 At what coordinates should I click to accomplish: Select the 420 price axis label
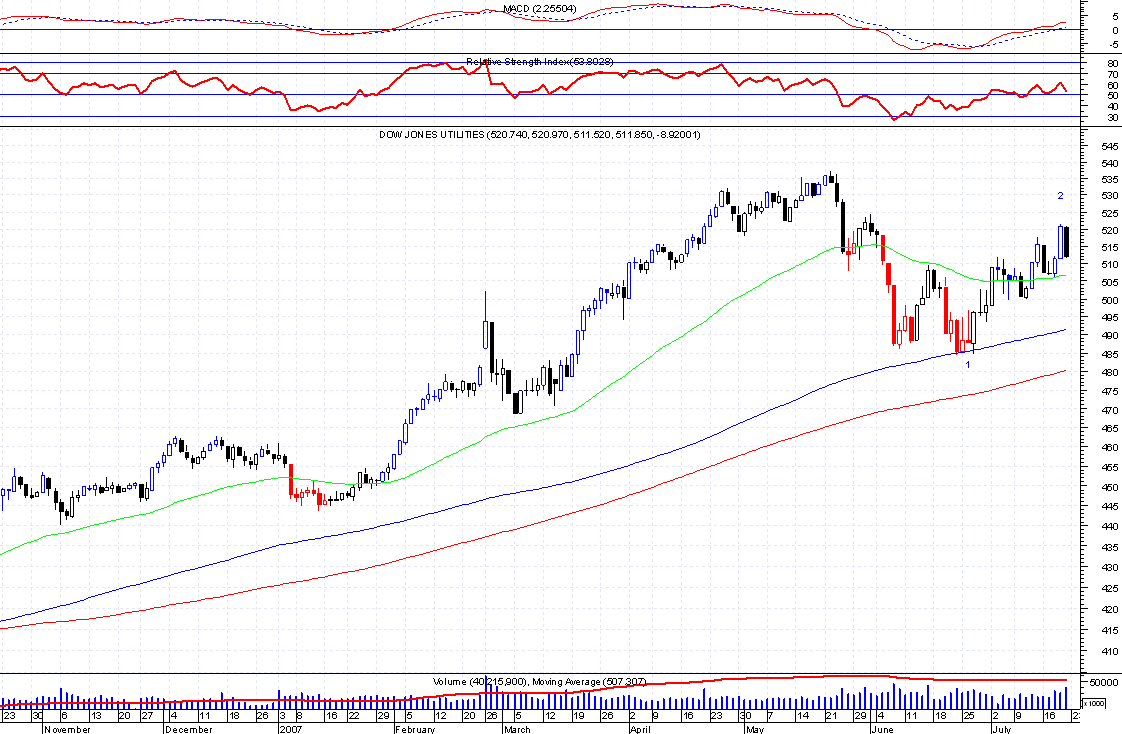1109,610
